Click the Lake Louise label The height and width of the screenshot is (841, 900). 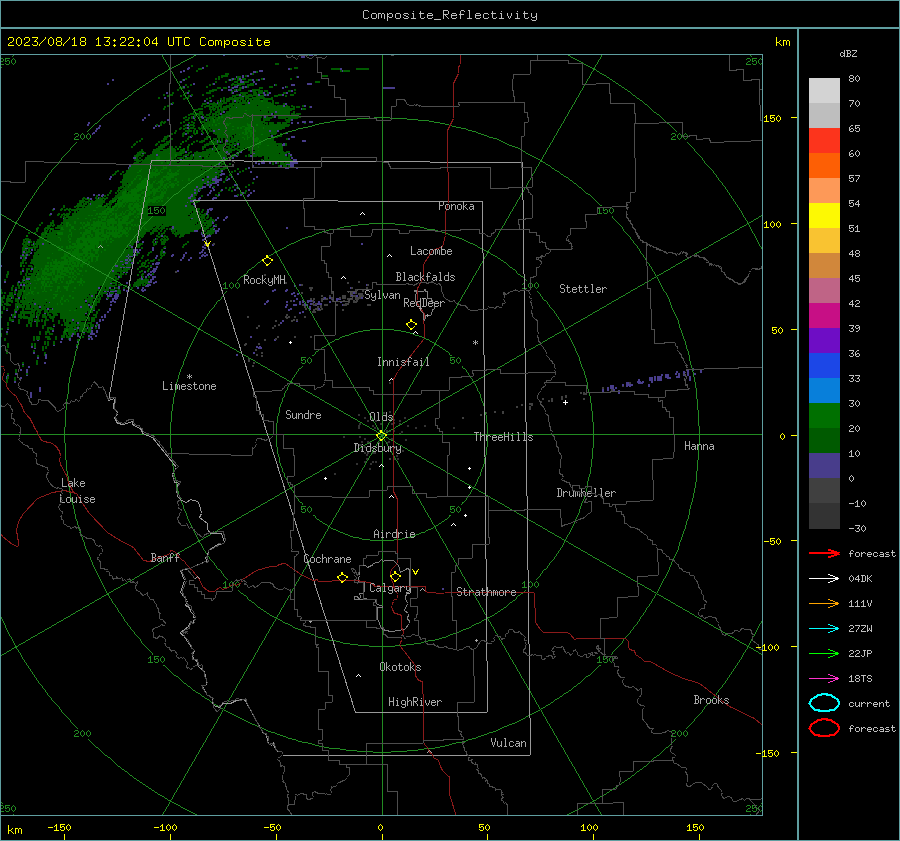[x=77, y=491]
